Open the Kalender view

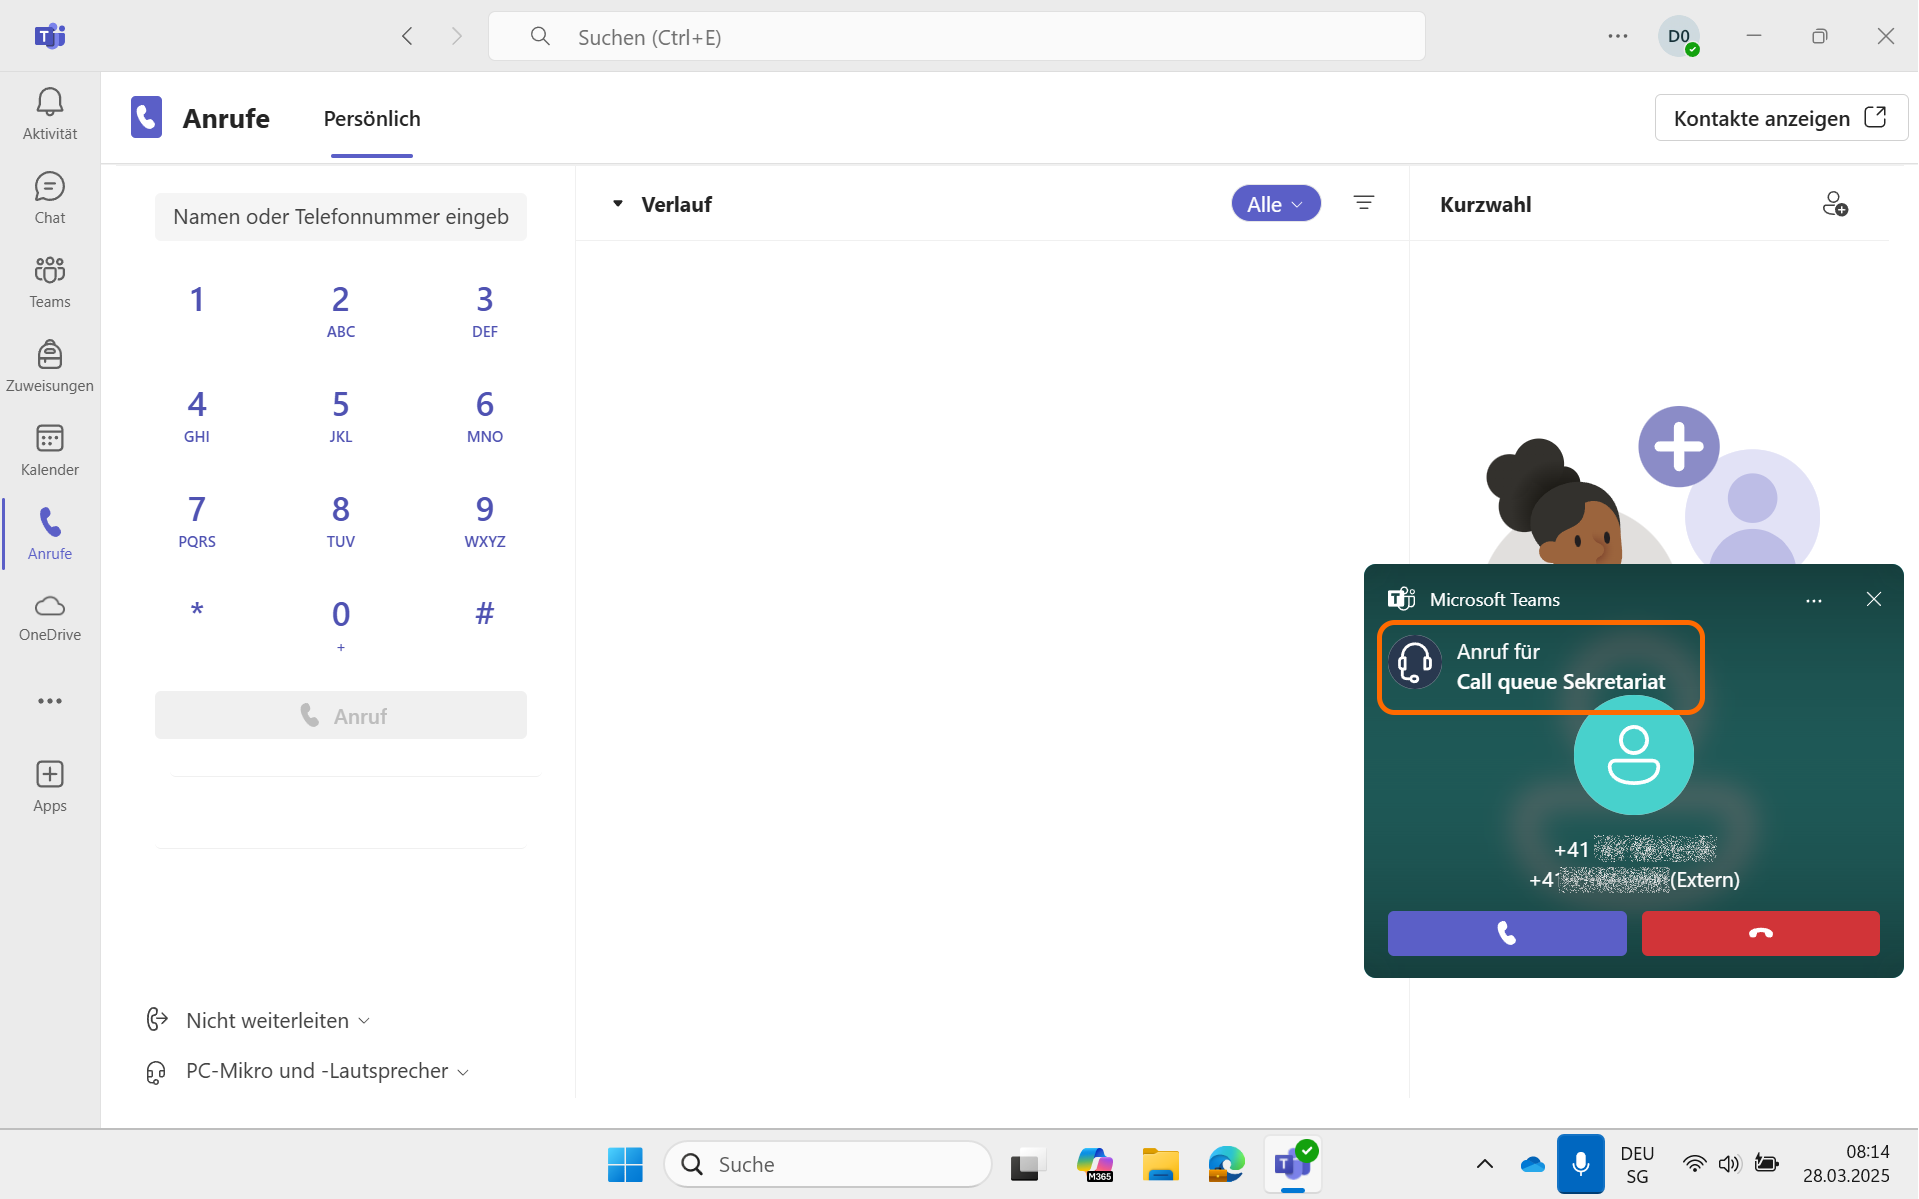click(x=50, y=449)
